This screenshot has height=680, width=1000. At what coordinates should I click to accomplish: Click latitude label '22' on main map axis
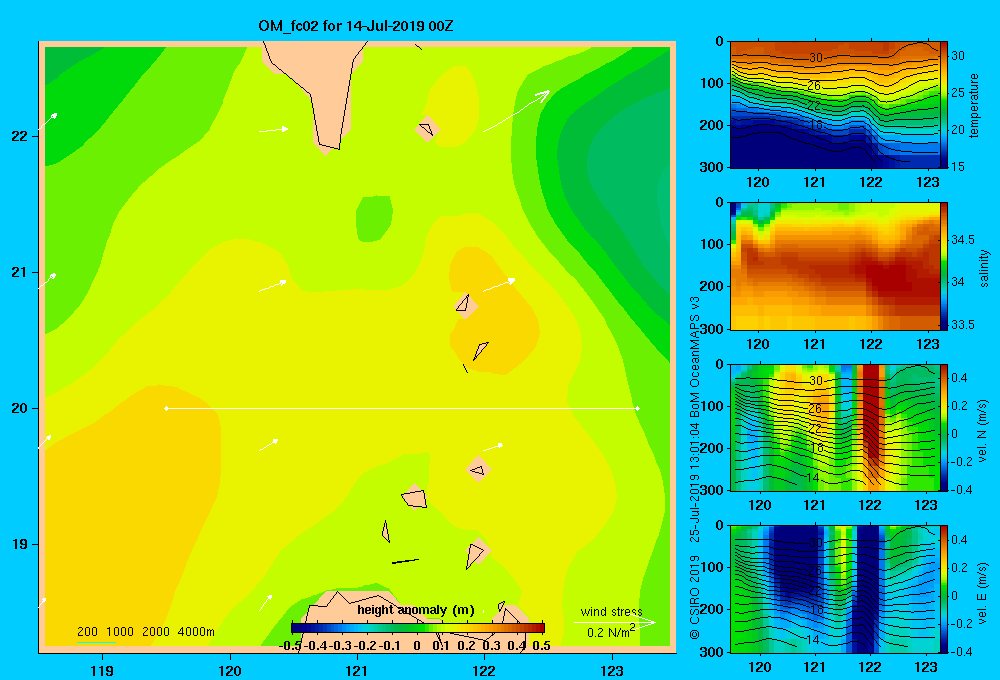click(x=20, y=137)
